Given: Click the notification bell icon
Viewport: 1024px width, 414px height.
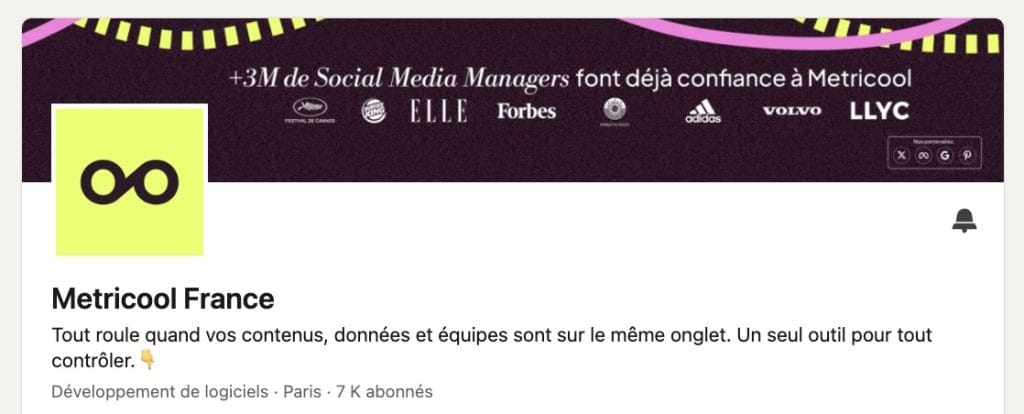Looking at the screenshot, I should click(964, 221).
